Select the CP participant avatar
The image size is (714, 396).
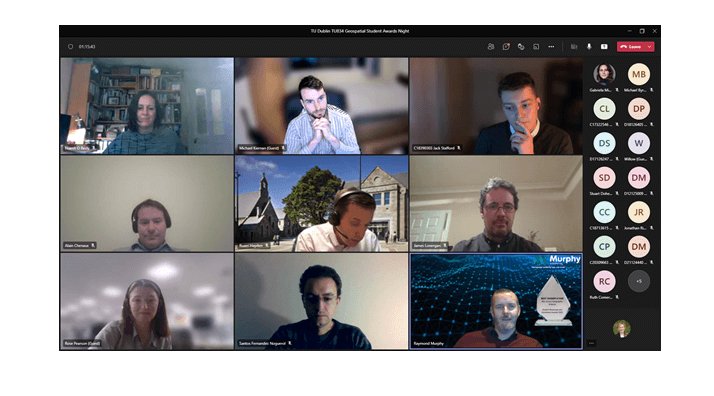pos(604,247)
